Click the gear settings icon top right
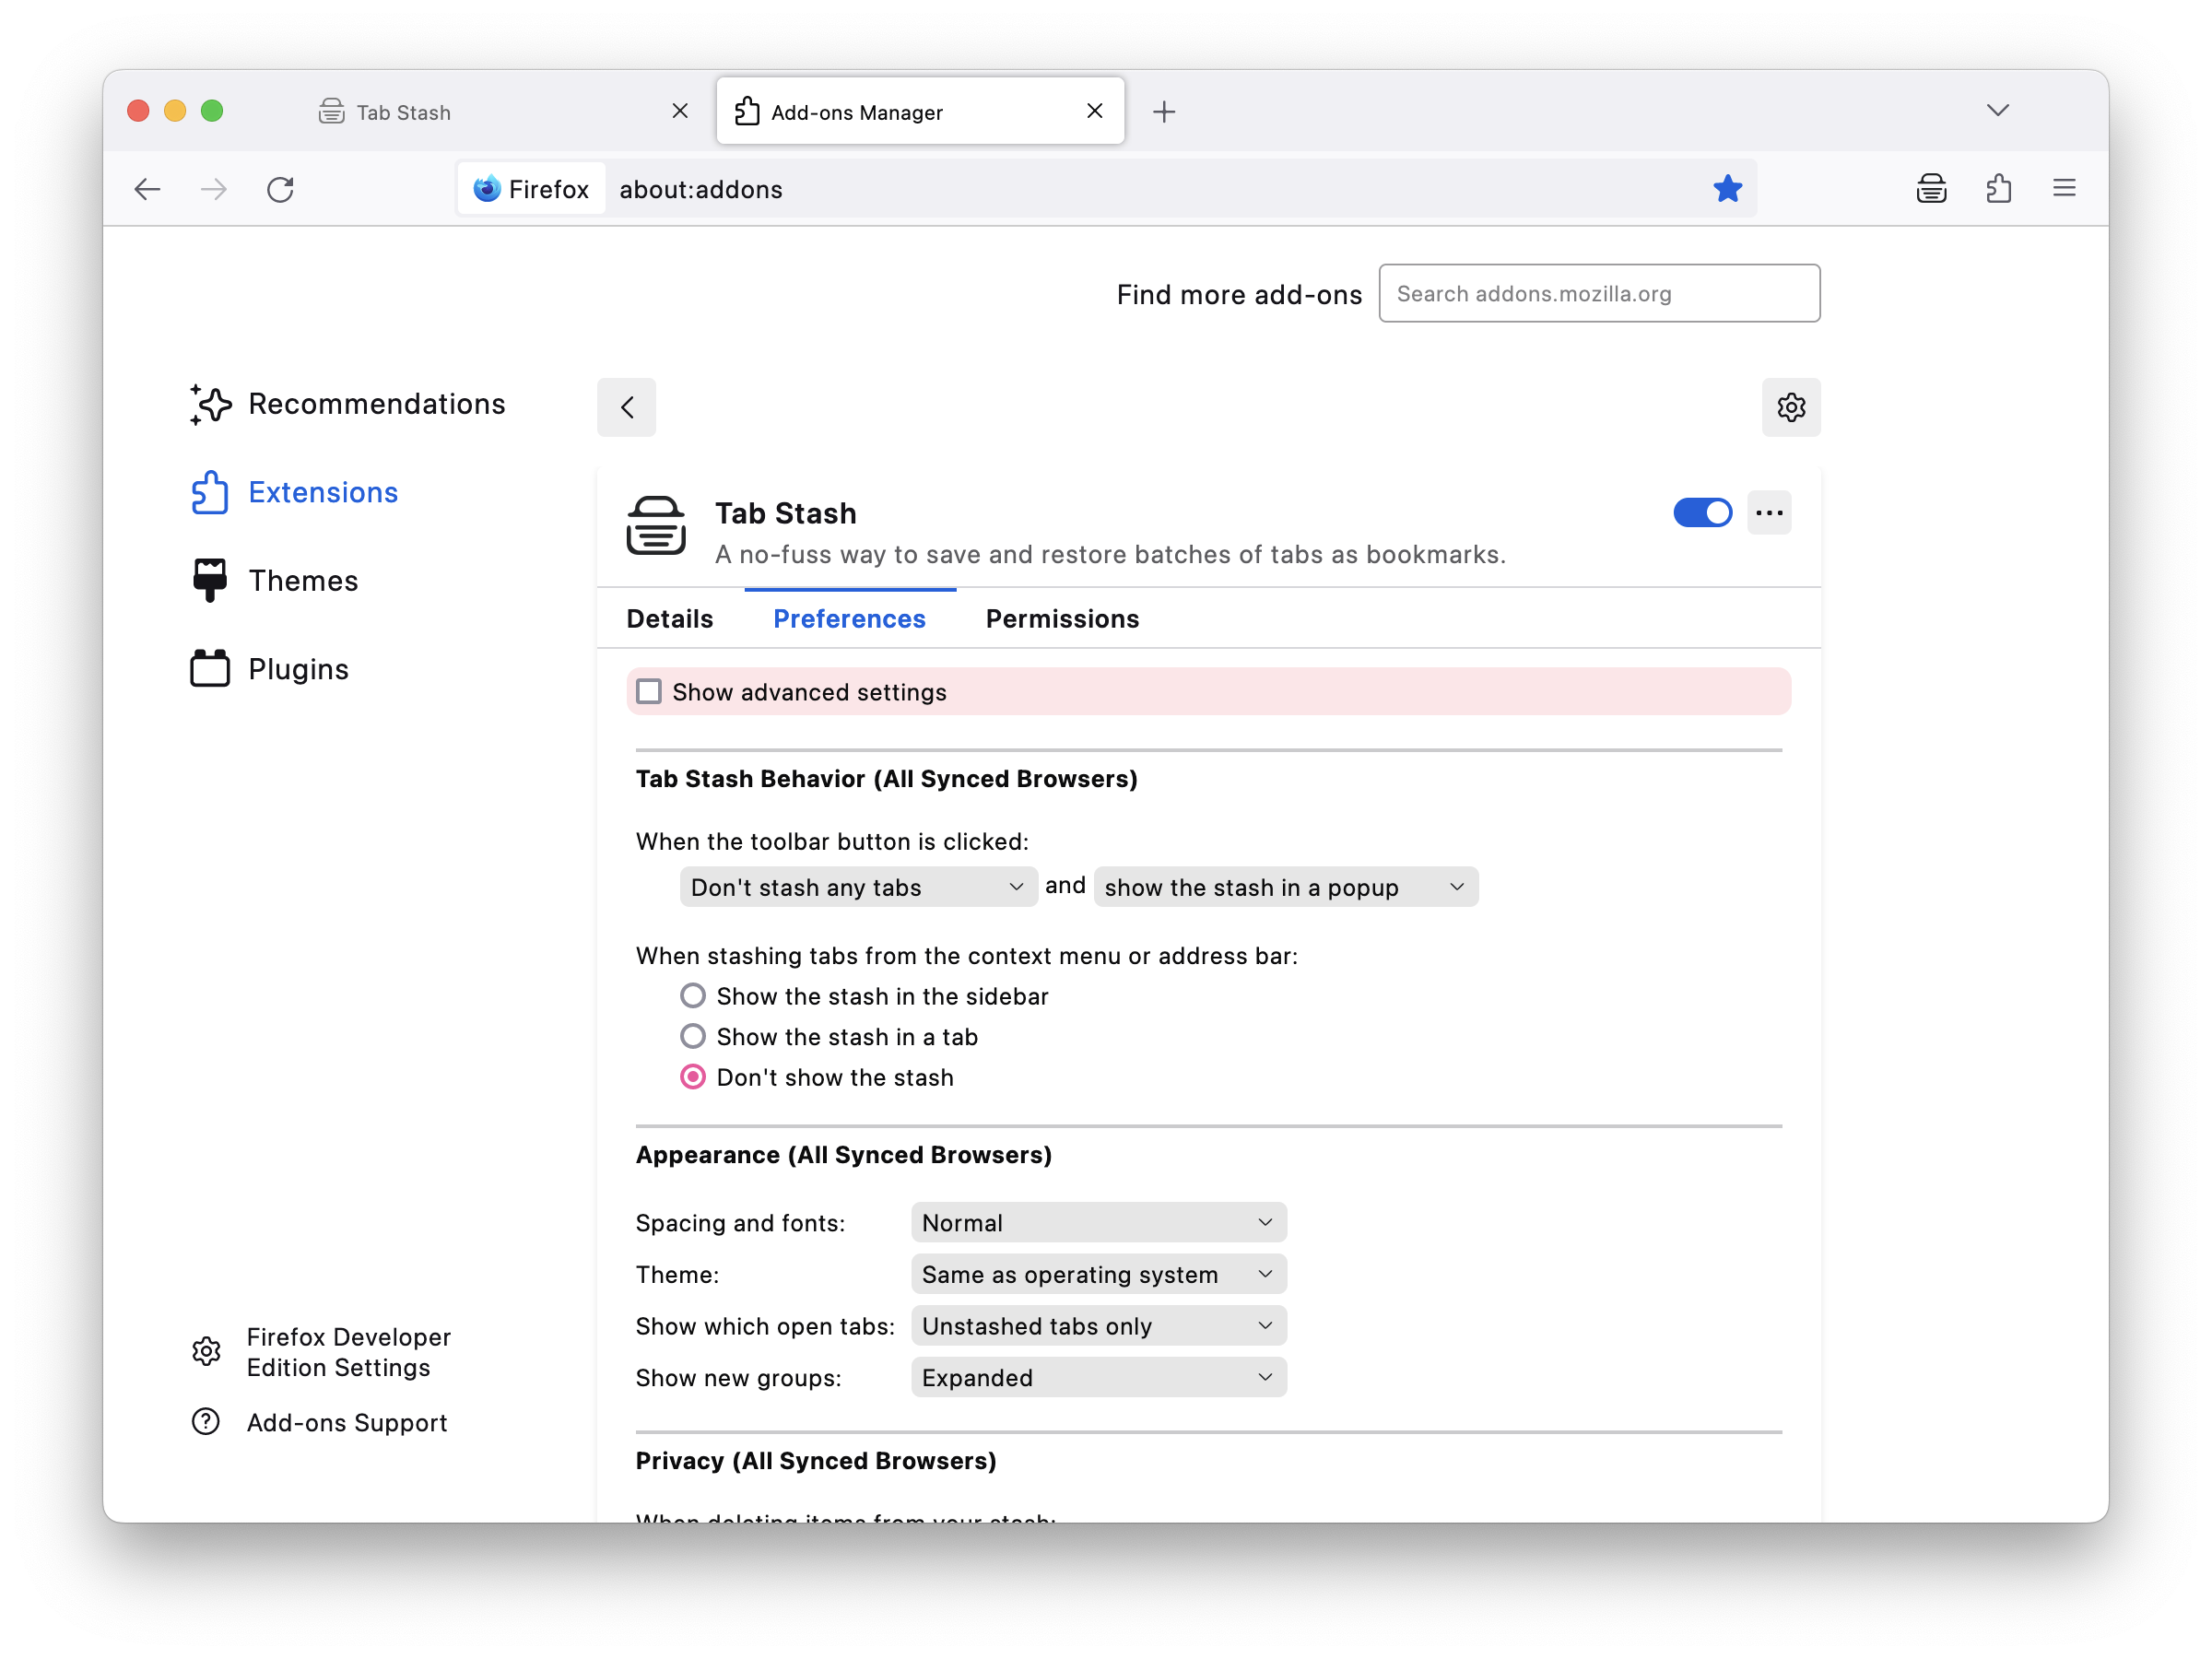 [x=1791, y=406]
